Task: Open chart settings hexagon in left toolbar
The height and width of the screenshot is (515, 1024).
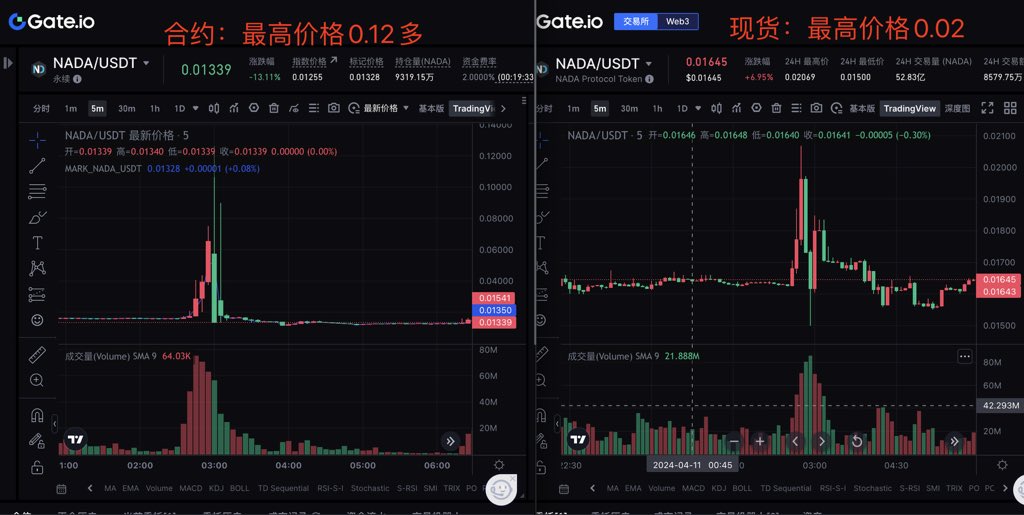Action: click(254, 108)
